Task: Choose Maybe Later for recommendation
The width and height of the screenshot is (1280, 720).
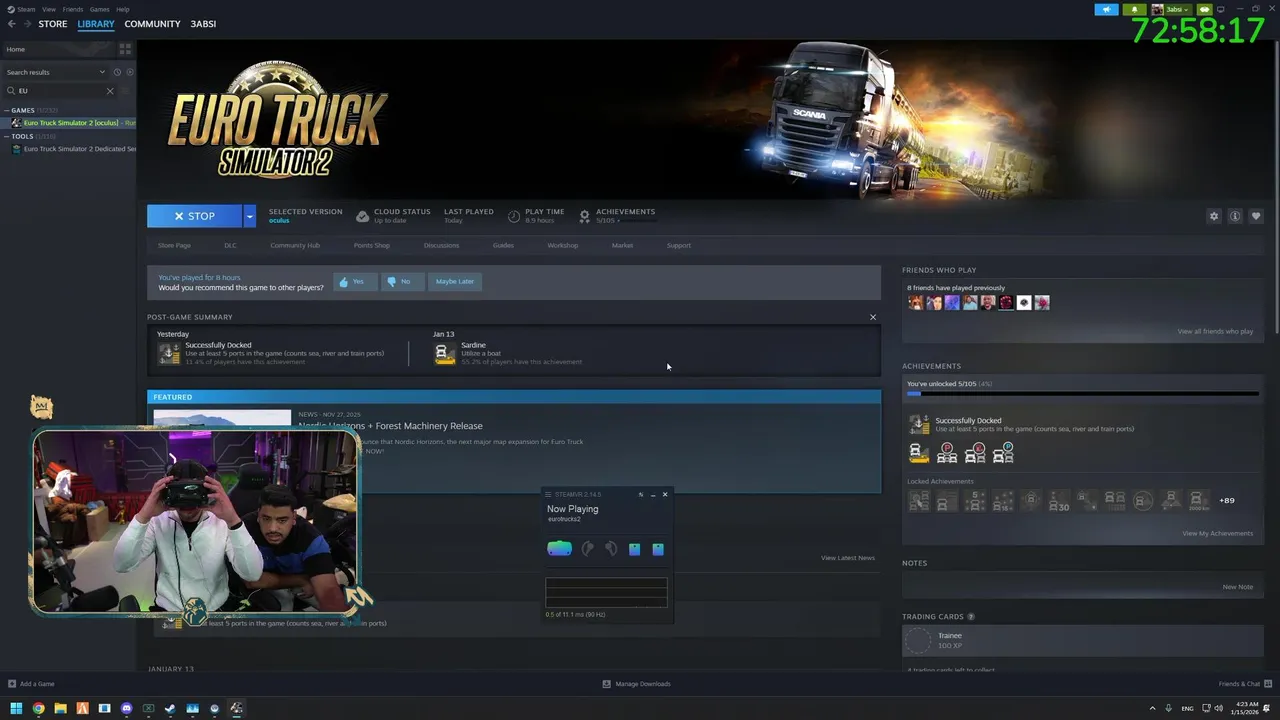Action: pos(455,282)
